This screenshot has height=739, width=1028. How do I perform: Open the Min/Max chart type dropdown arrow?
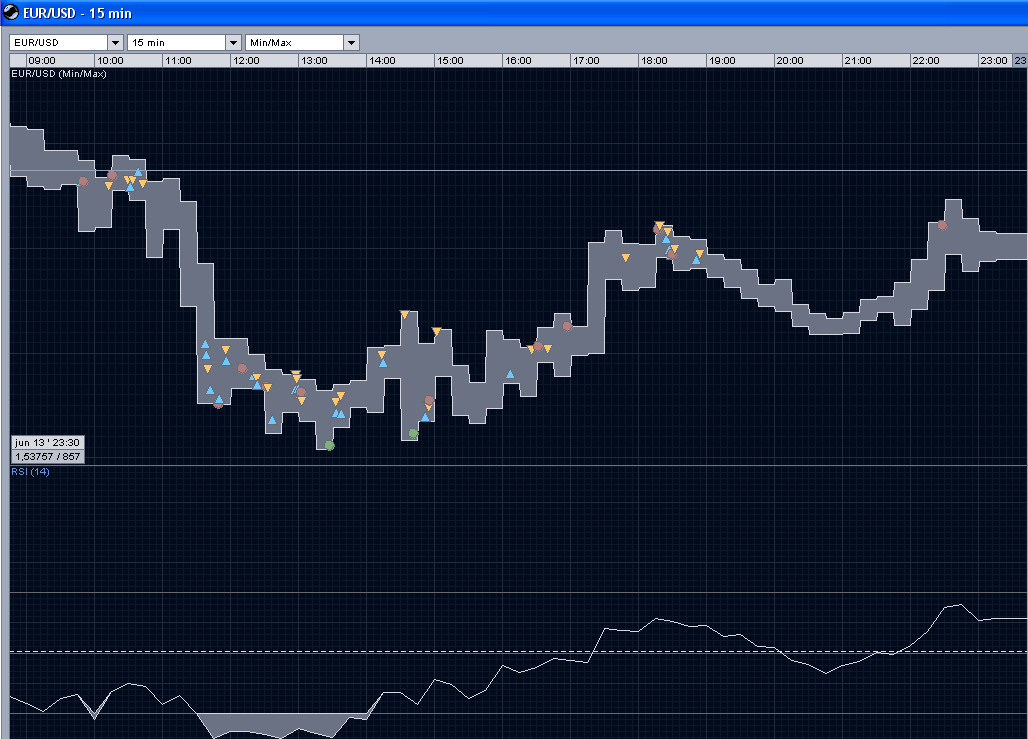point(351,43)
